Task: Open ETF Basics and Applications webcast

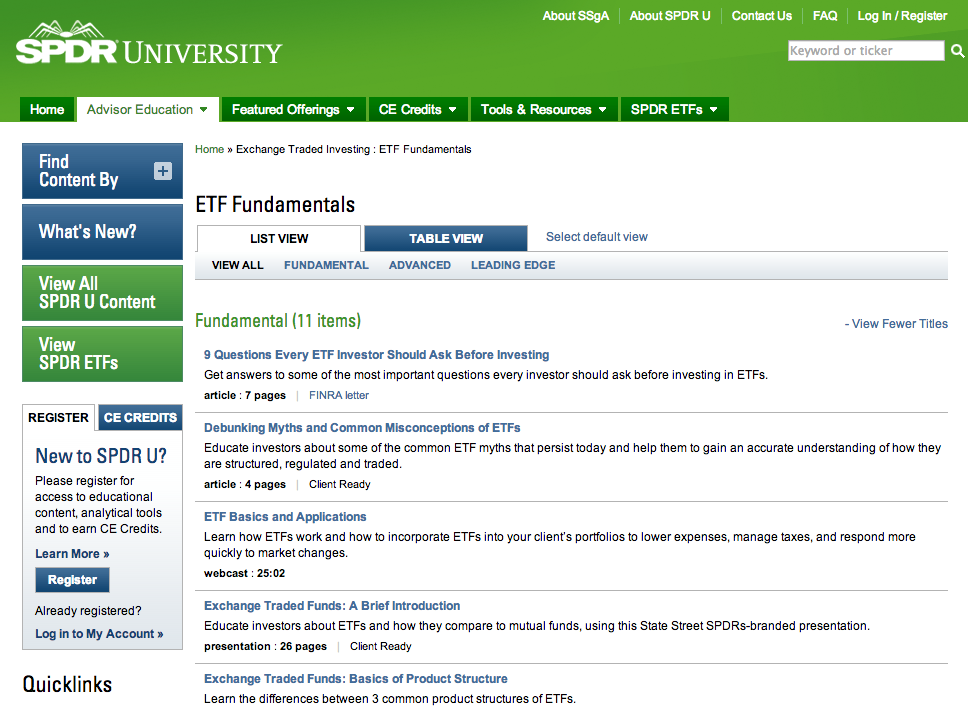Action: click(x=285, y=517)
